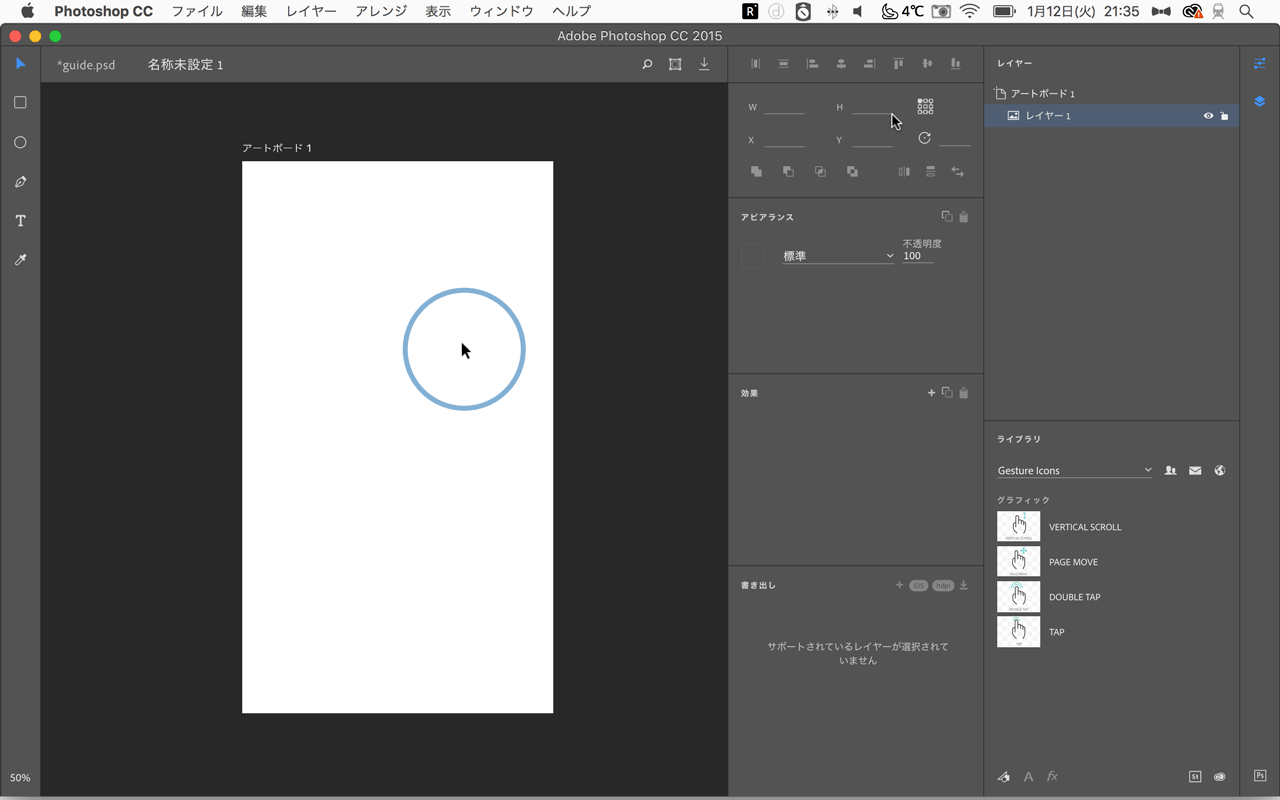The height and width of the screenshot is (800, 1280).
Task: Toggle the lock on レイヤー 1
Action: click(x=1224, y=116)
